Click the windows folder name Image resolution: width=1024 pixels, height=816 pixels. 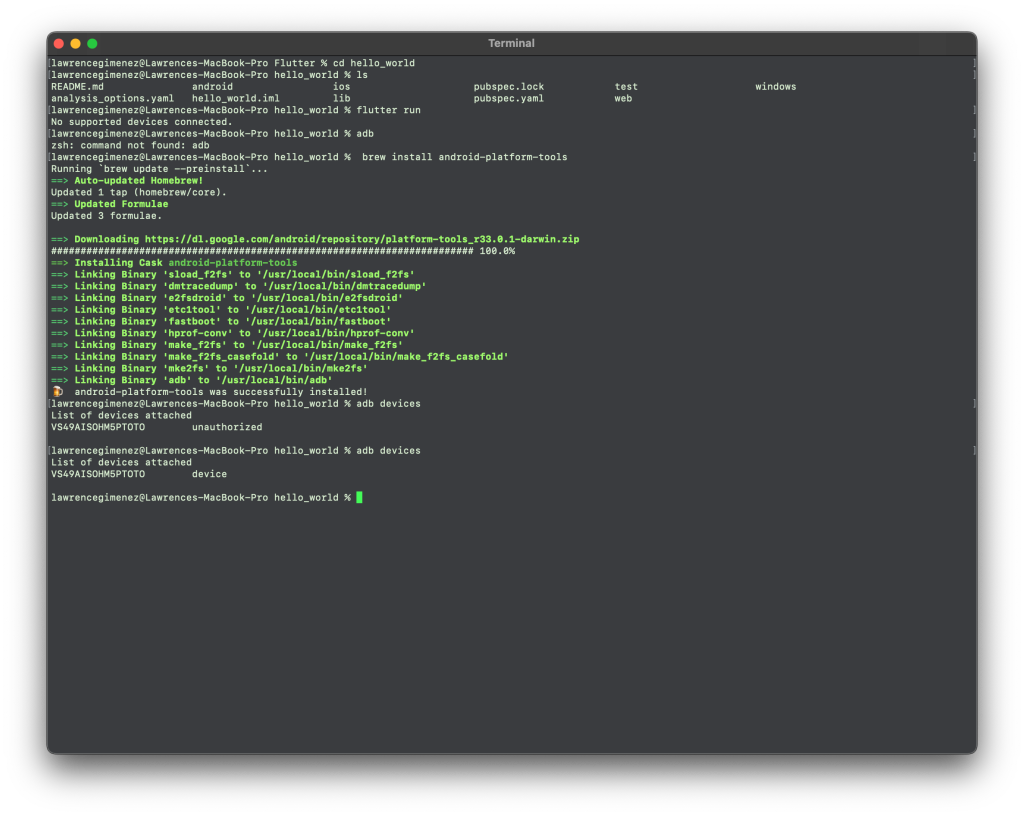tap(775, 87)
